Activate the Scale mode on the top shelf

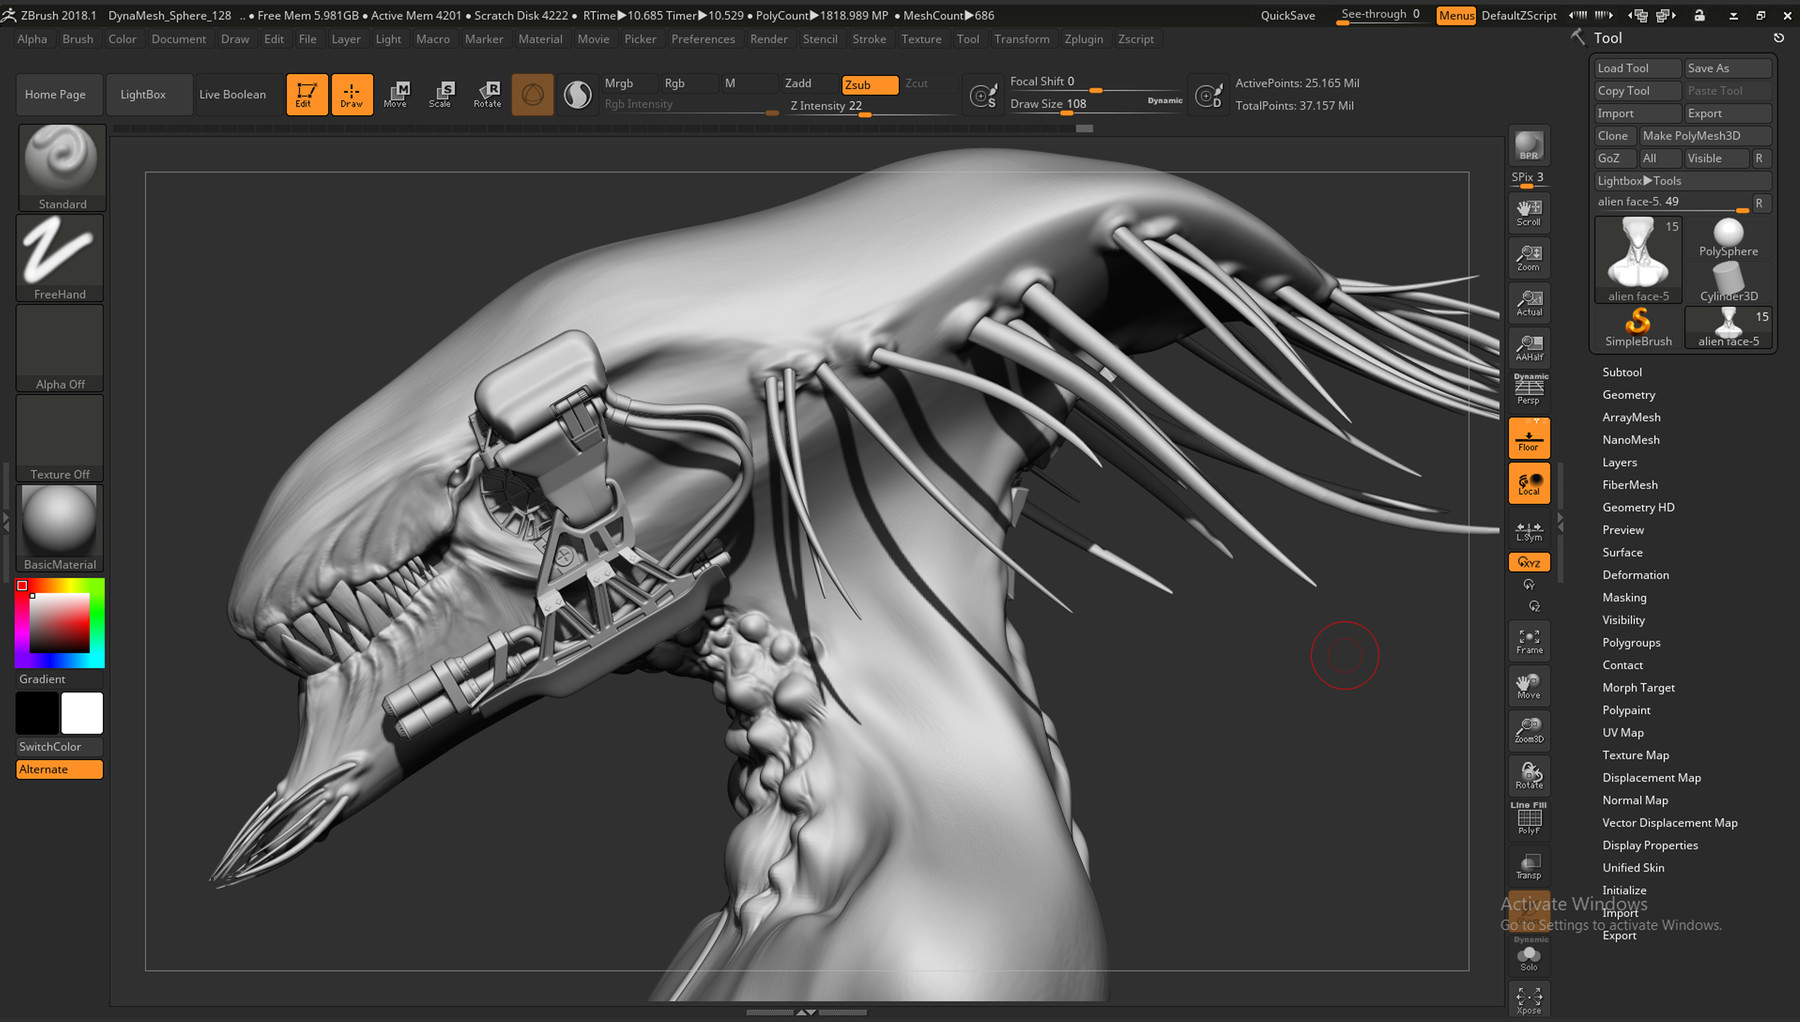click(x=441, y=94)
